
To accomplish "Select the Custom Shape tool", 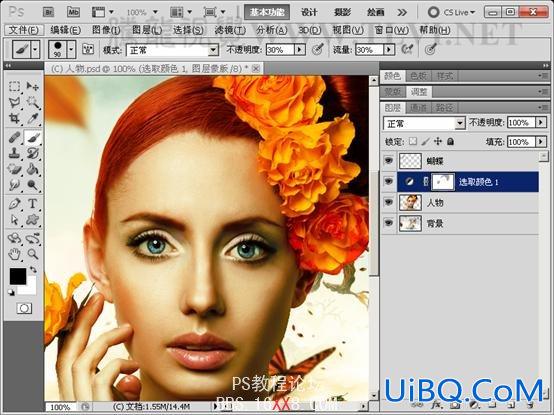I will tap(33, 219).
